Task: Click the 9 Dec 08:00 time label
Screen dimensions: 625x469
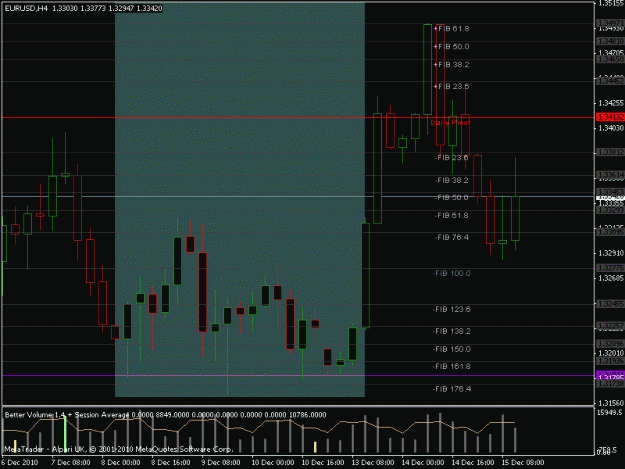Action: pos(220,462)
